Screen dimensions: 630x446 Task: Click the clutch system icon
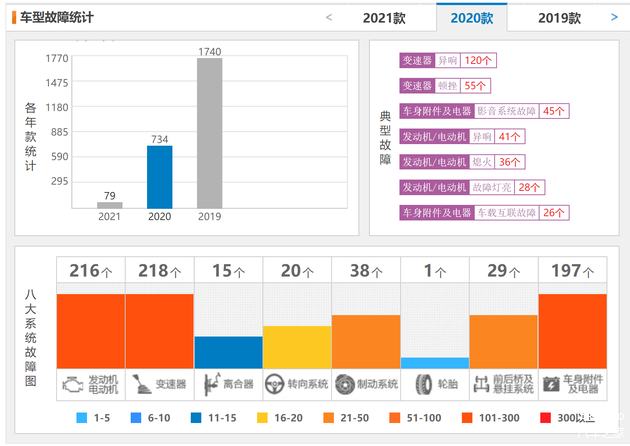[212, 383]
